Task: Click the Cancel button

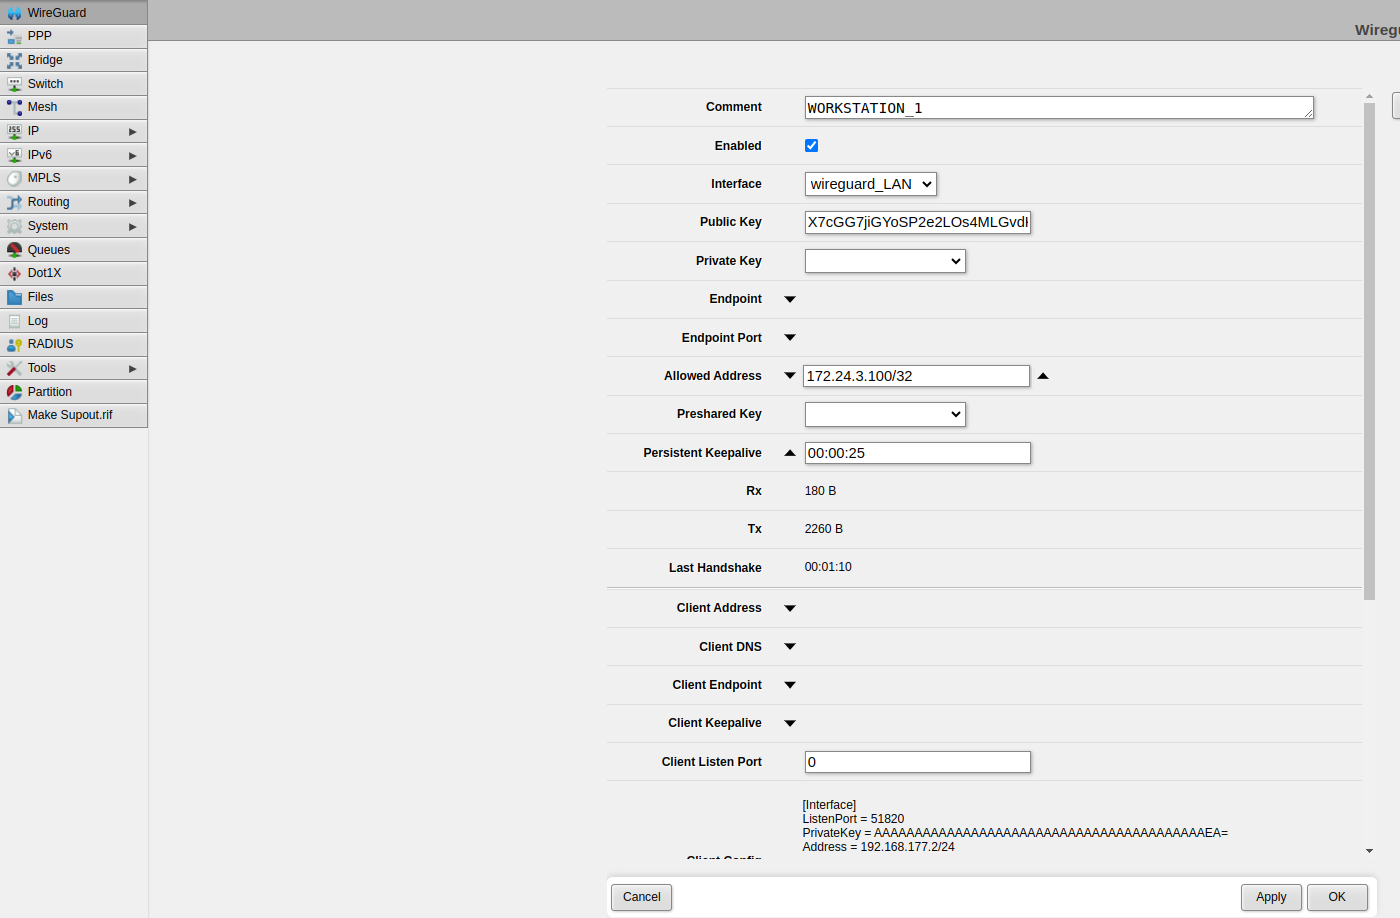Action: tap(641, 897)
